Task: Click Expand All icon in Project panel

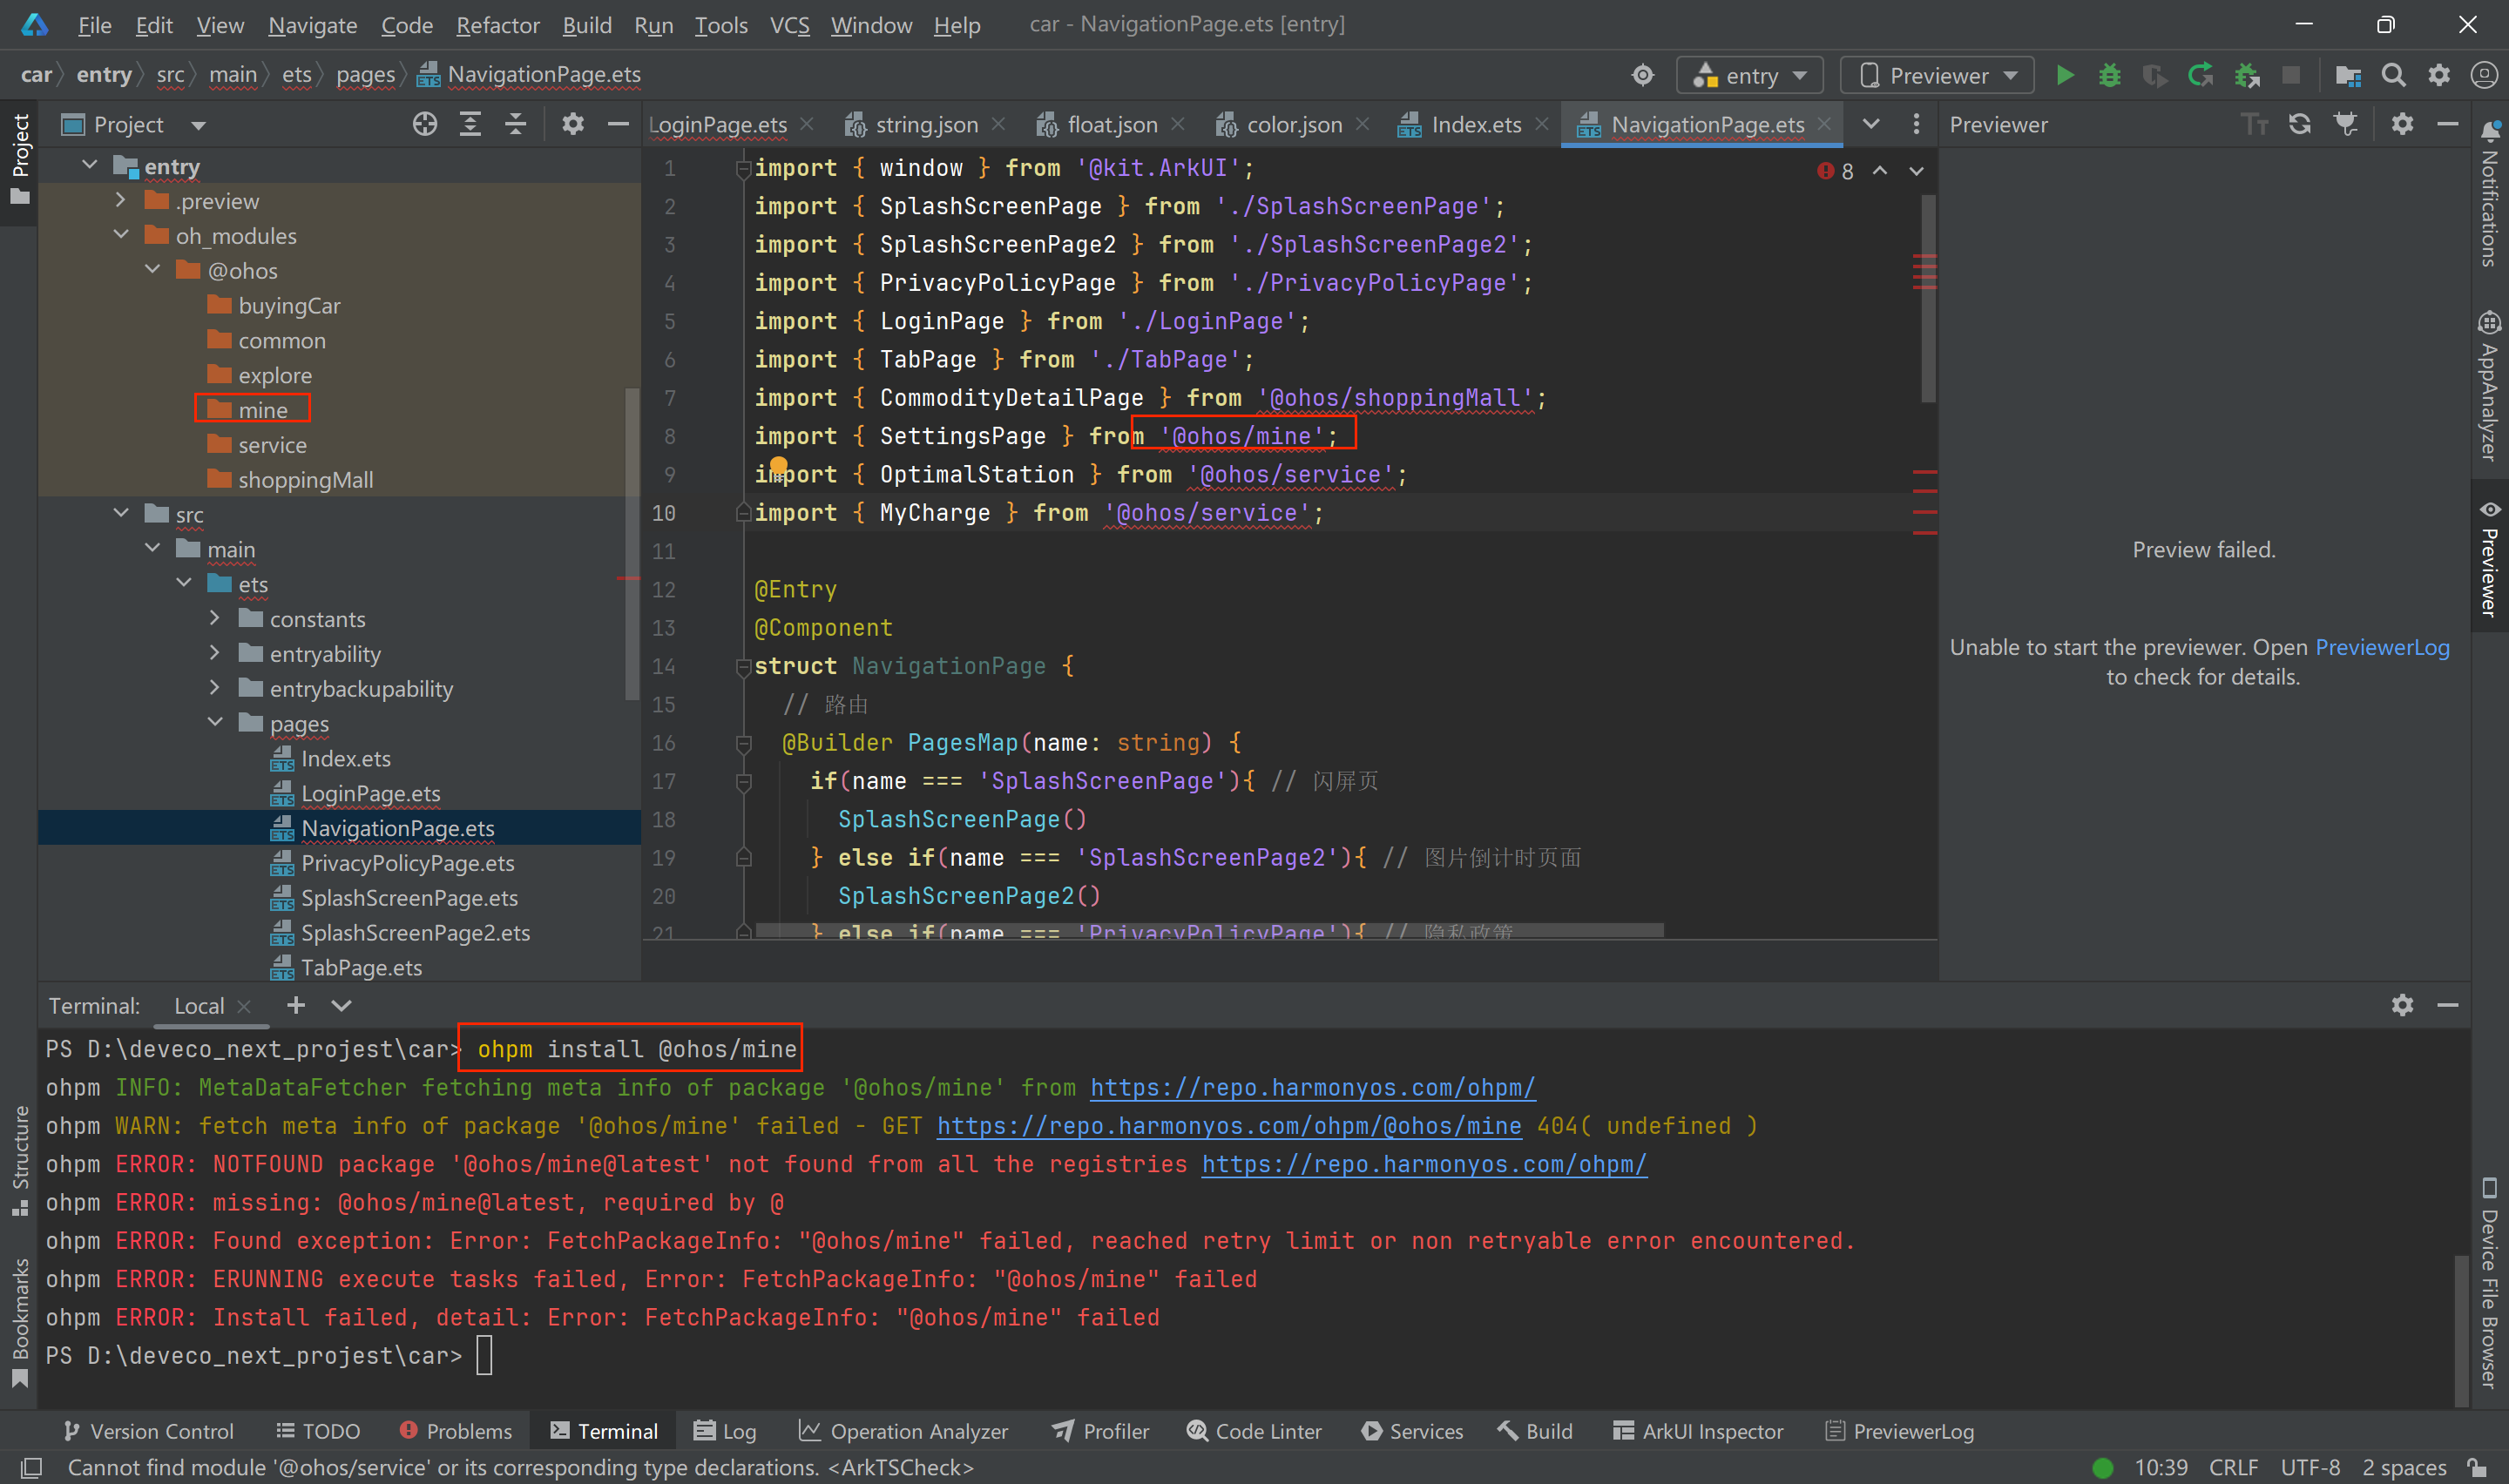Action: [470, 124]
